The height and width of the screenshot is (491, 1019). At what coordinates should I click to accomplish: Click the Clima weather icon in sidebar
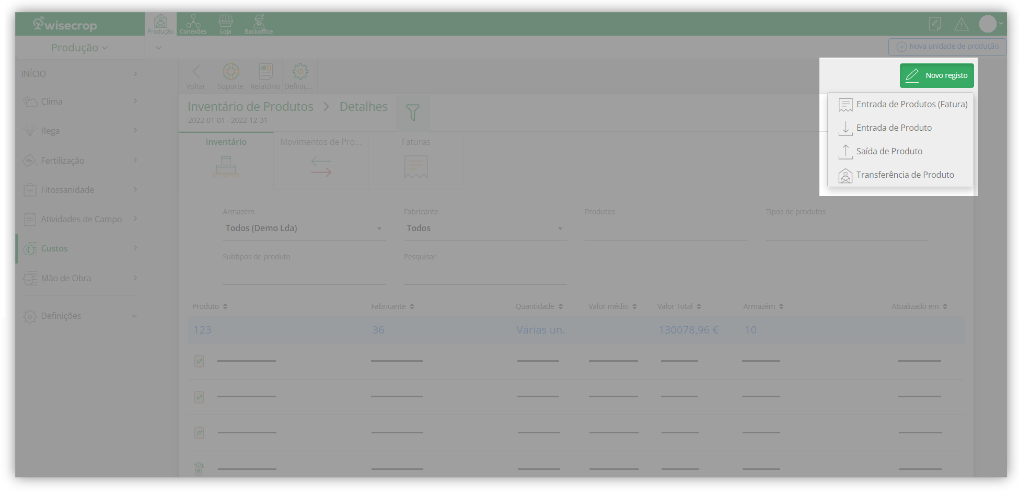tap(30, 102)
